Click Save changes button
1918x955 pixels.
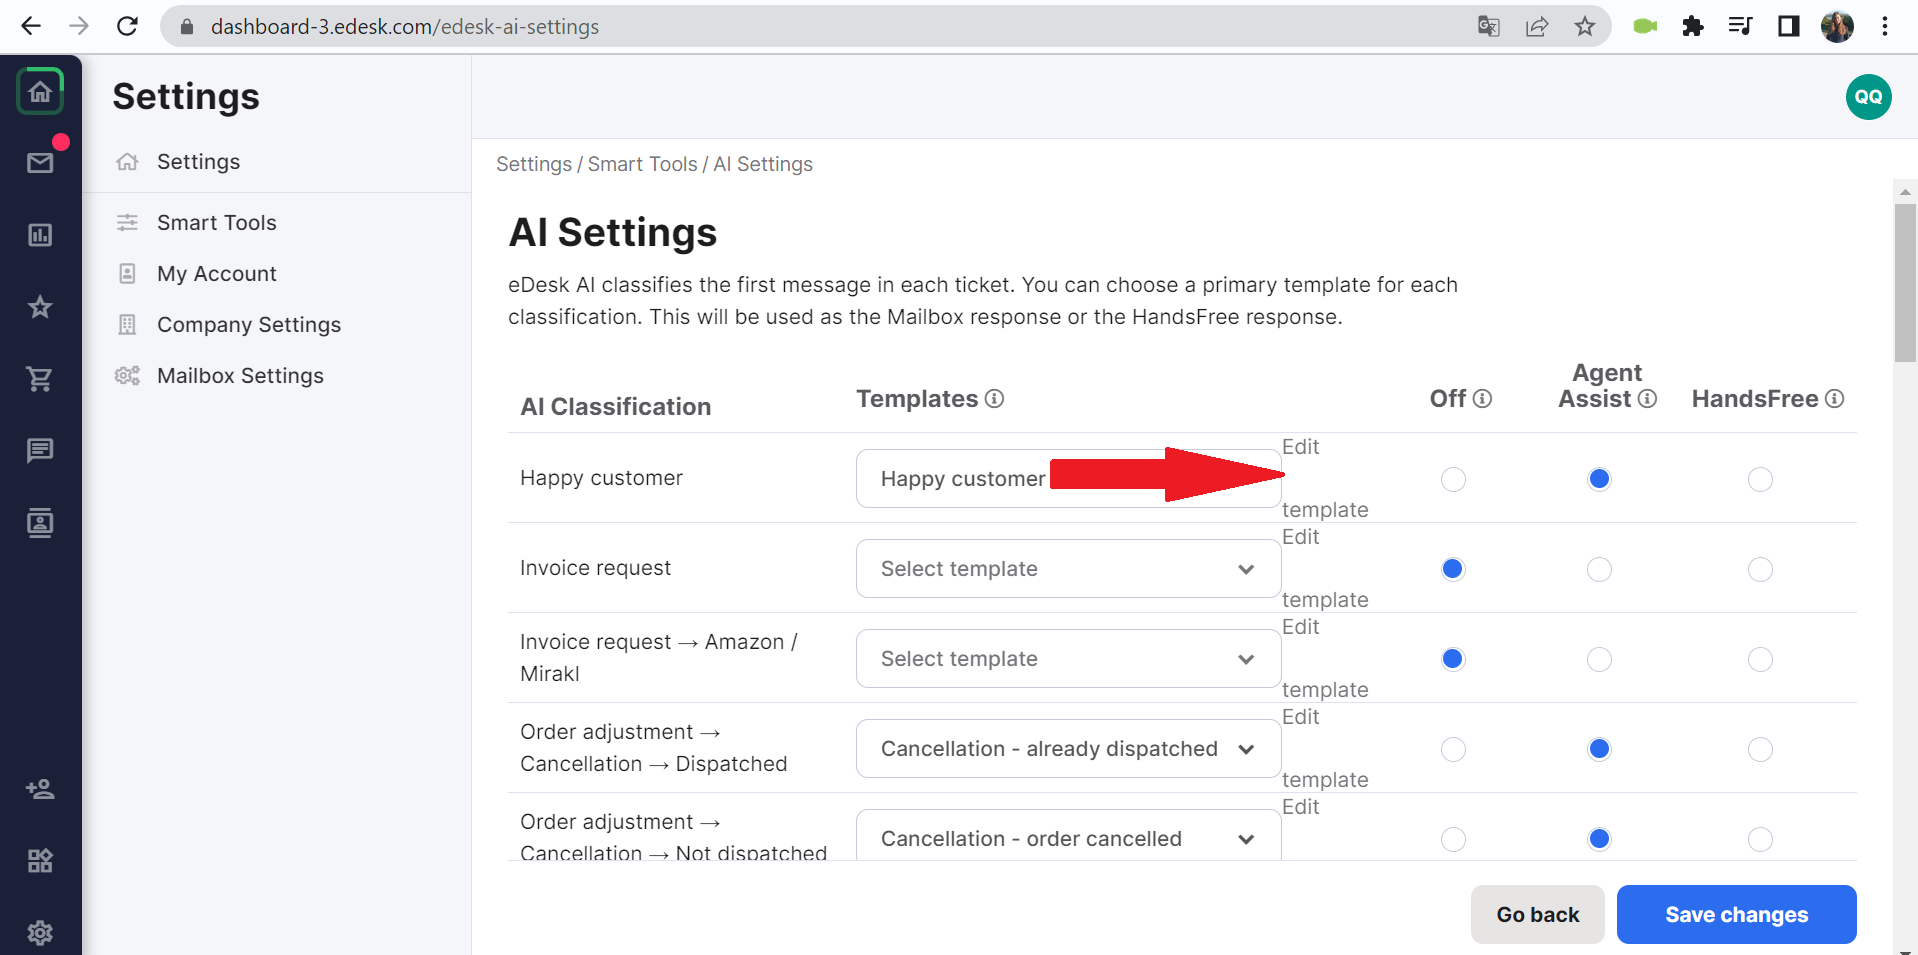tap(1736, 914)
